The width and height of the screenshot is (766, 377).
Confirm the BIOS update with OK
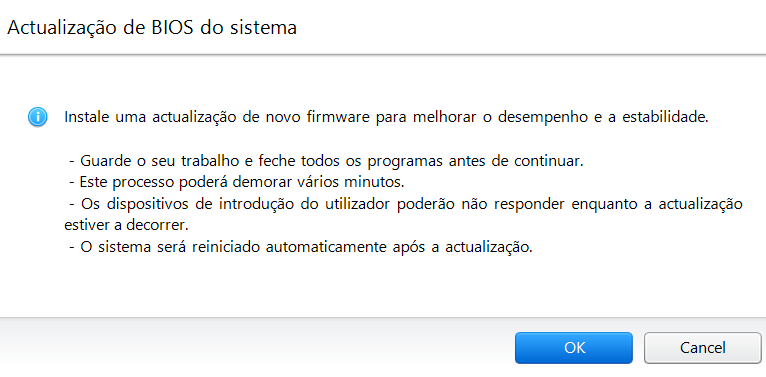click(x=574, y=348)
